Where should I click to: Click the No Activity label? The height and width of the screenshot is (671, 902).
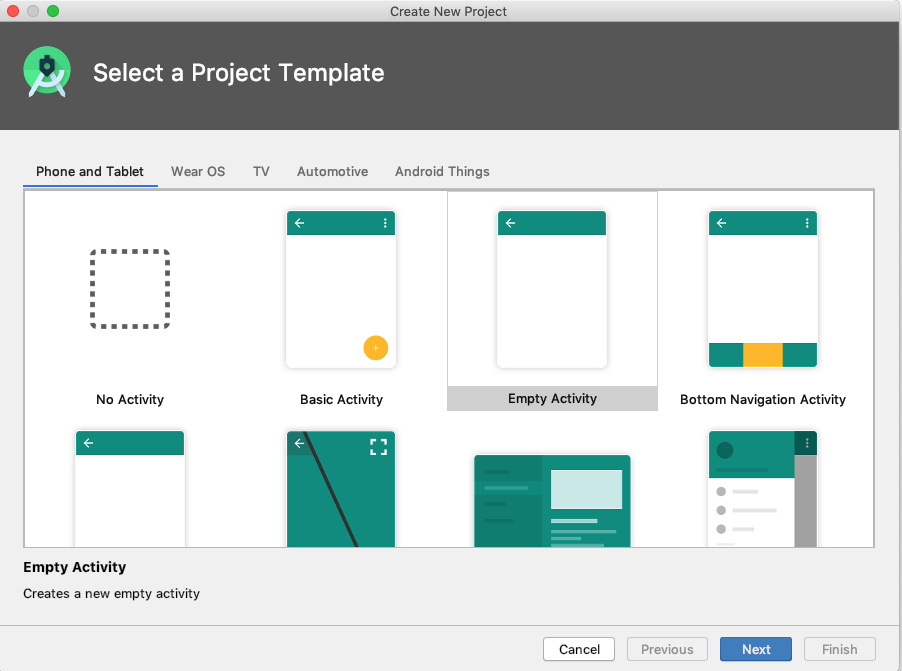(130, 399)
